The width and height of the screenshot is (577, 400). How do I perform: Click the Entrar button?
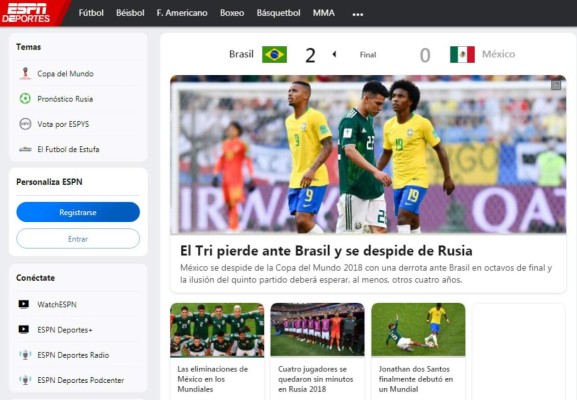point(78,238)
